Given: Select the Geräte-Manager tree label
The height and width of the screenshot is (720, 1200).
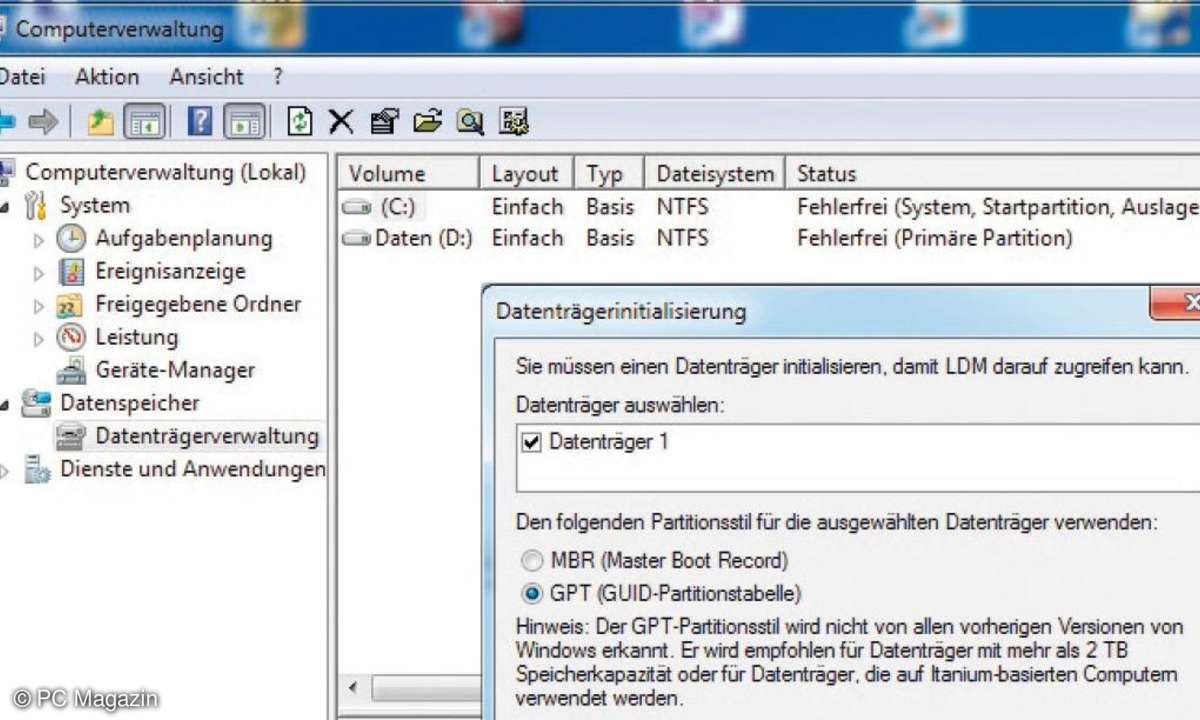Looking at the screenshot, I should click(175, 370).
